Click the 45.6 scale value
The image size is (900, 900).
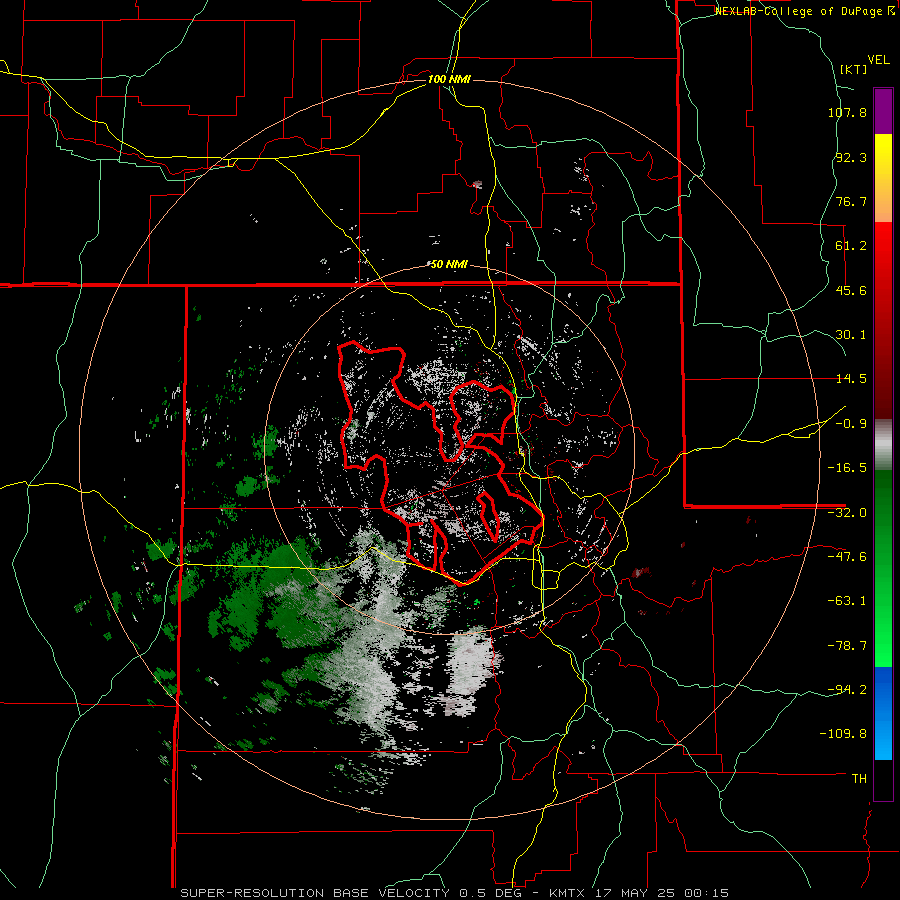tap(851, 290)
